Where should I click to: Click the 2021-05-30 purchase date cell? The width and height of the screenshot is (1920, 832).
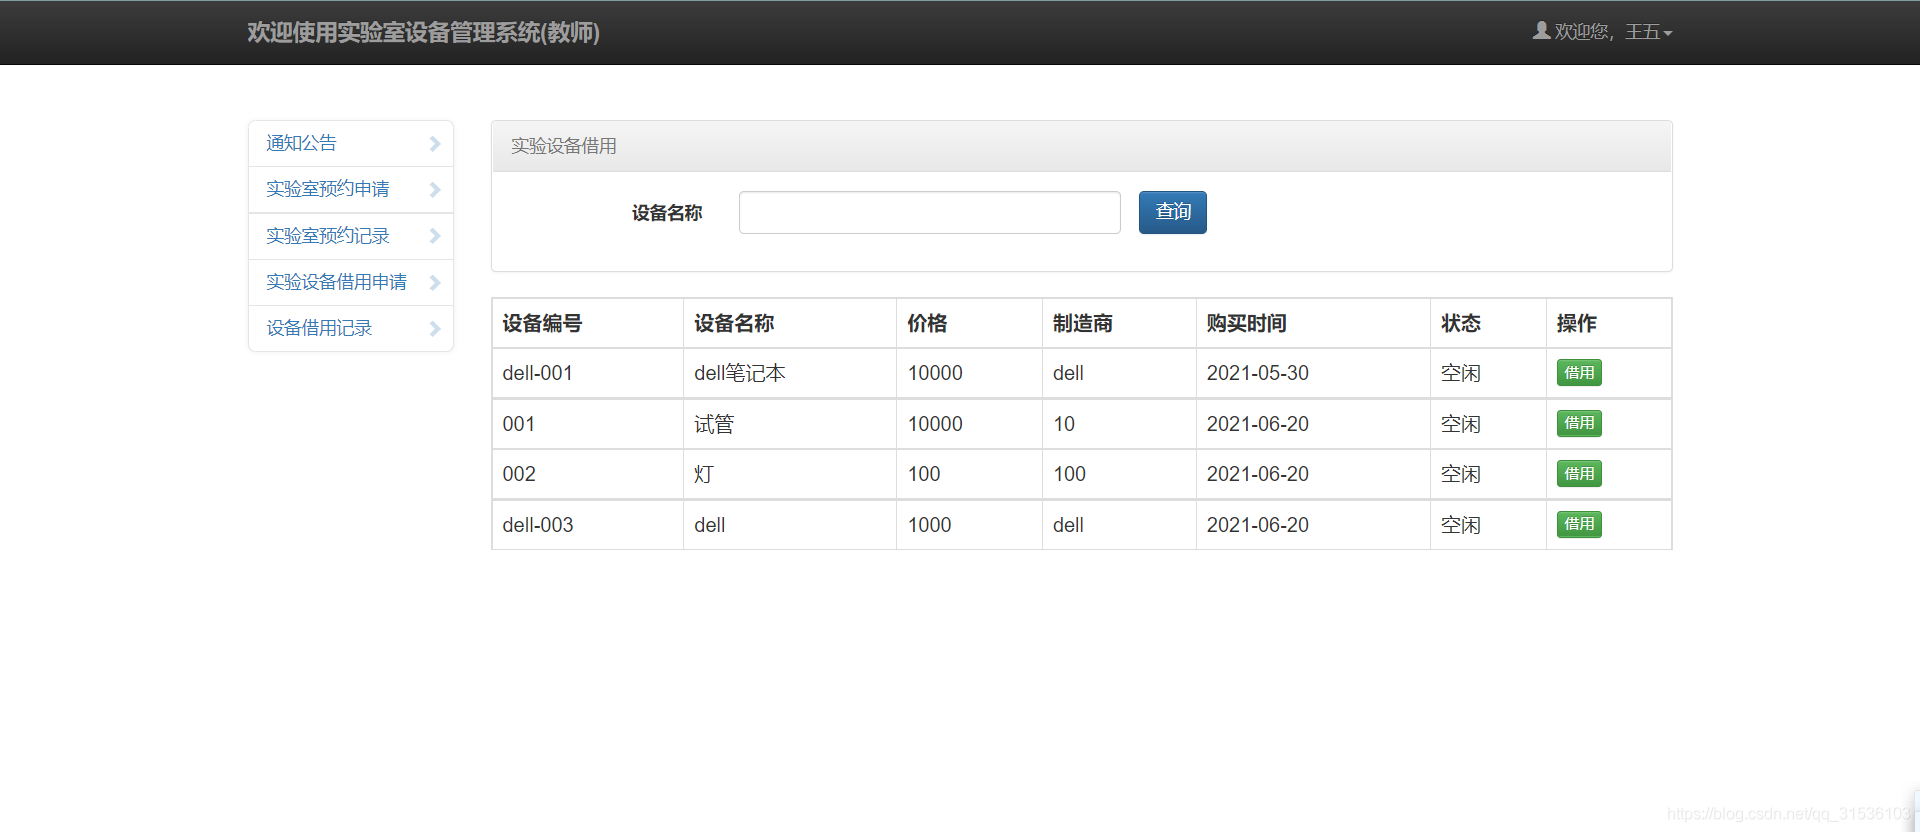coord(1313,373)
